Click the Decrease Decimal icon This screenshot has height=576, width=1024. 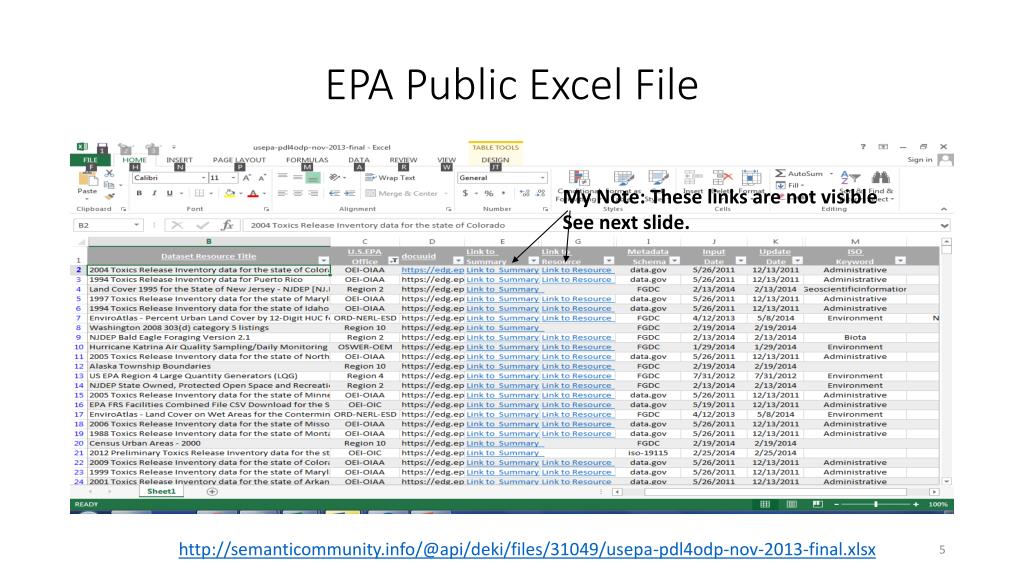pos(541,193)
